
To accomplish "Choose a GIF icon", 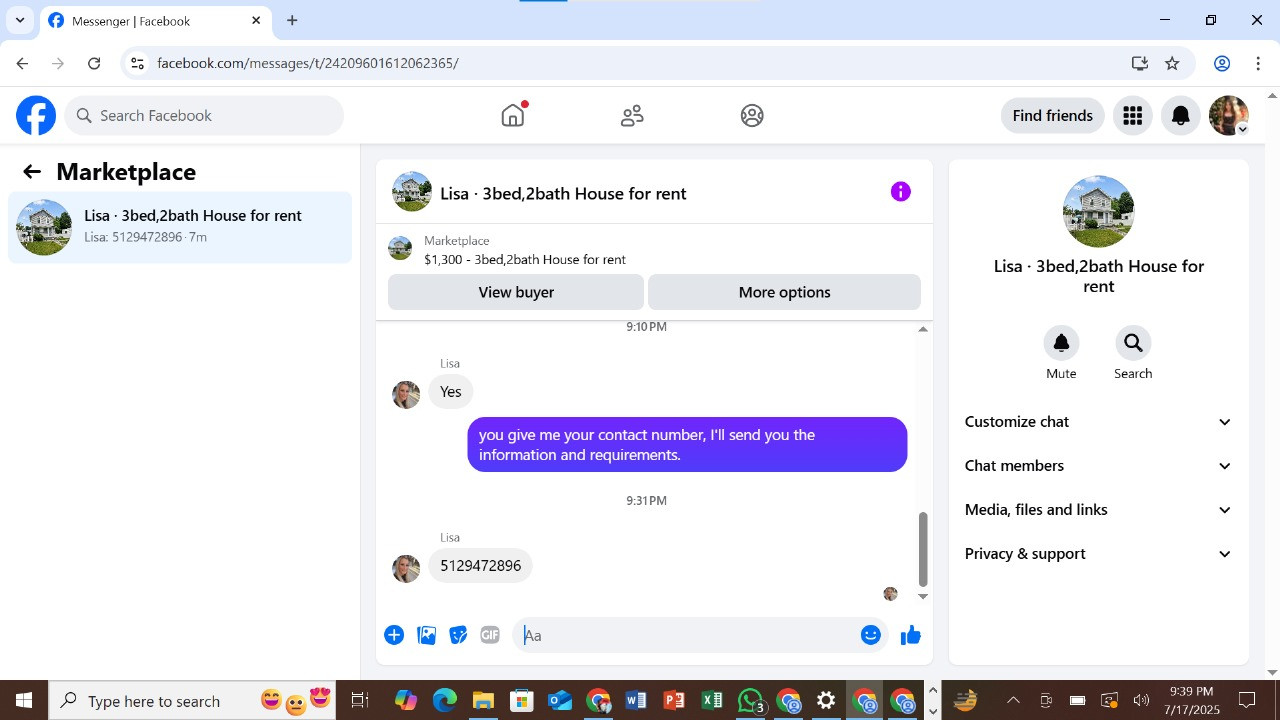I will tap(490, 635).
